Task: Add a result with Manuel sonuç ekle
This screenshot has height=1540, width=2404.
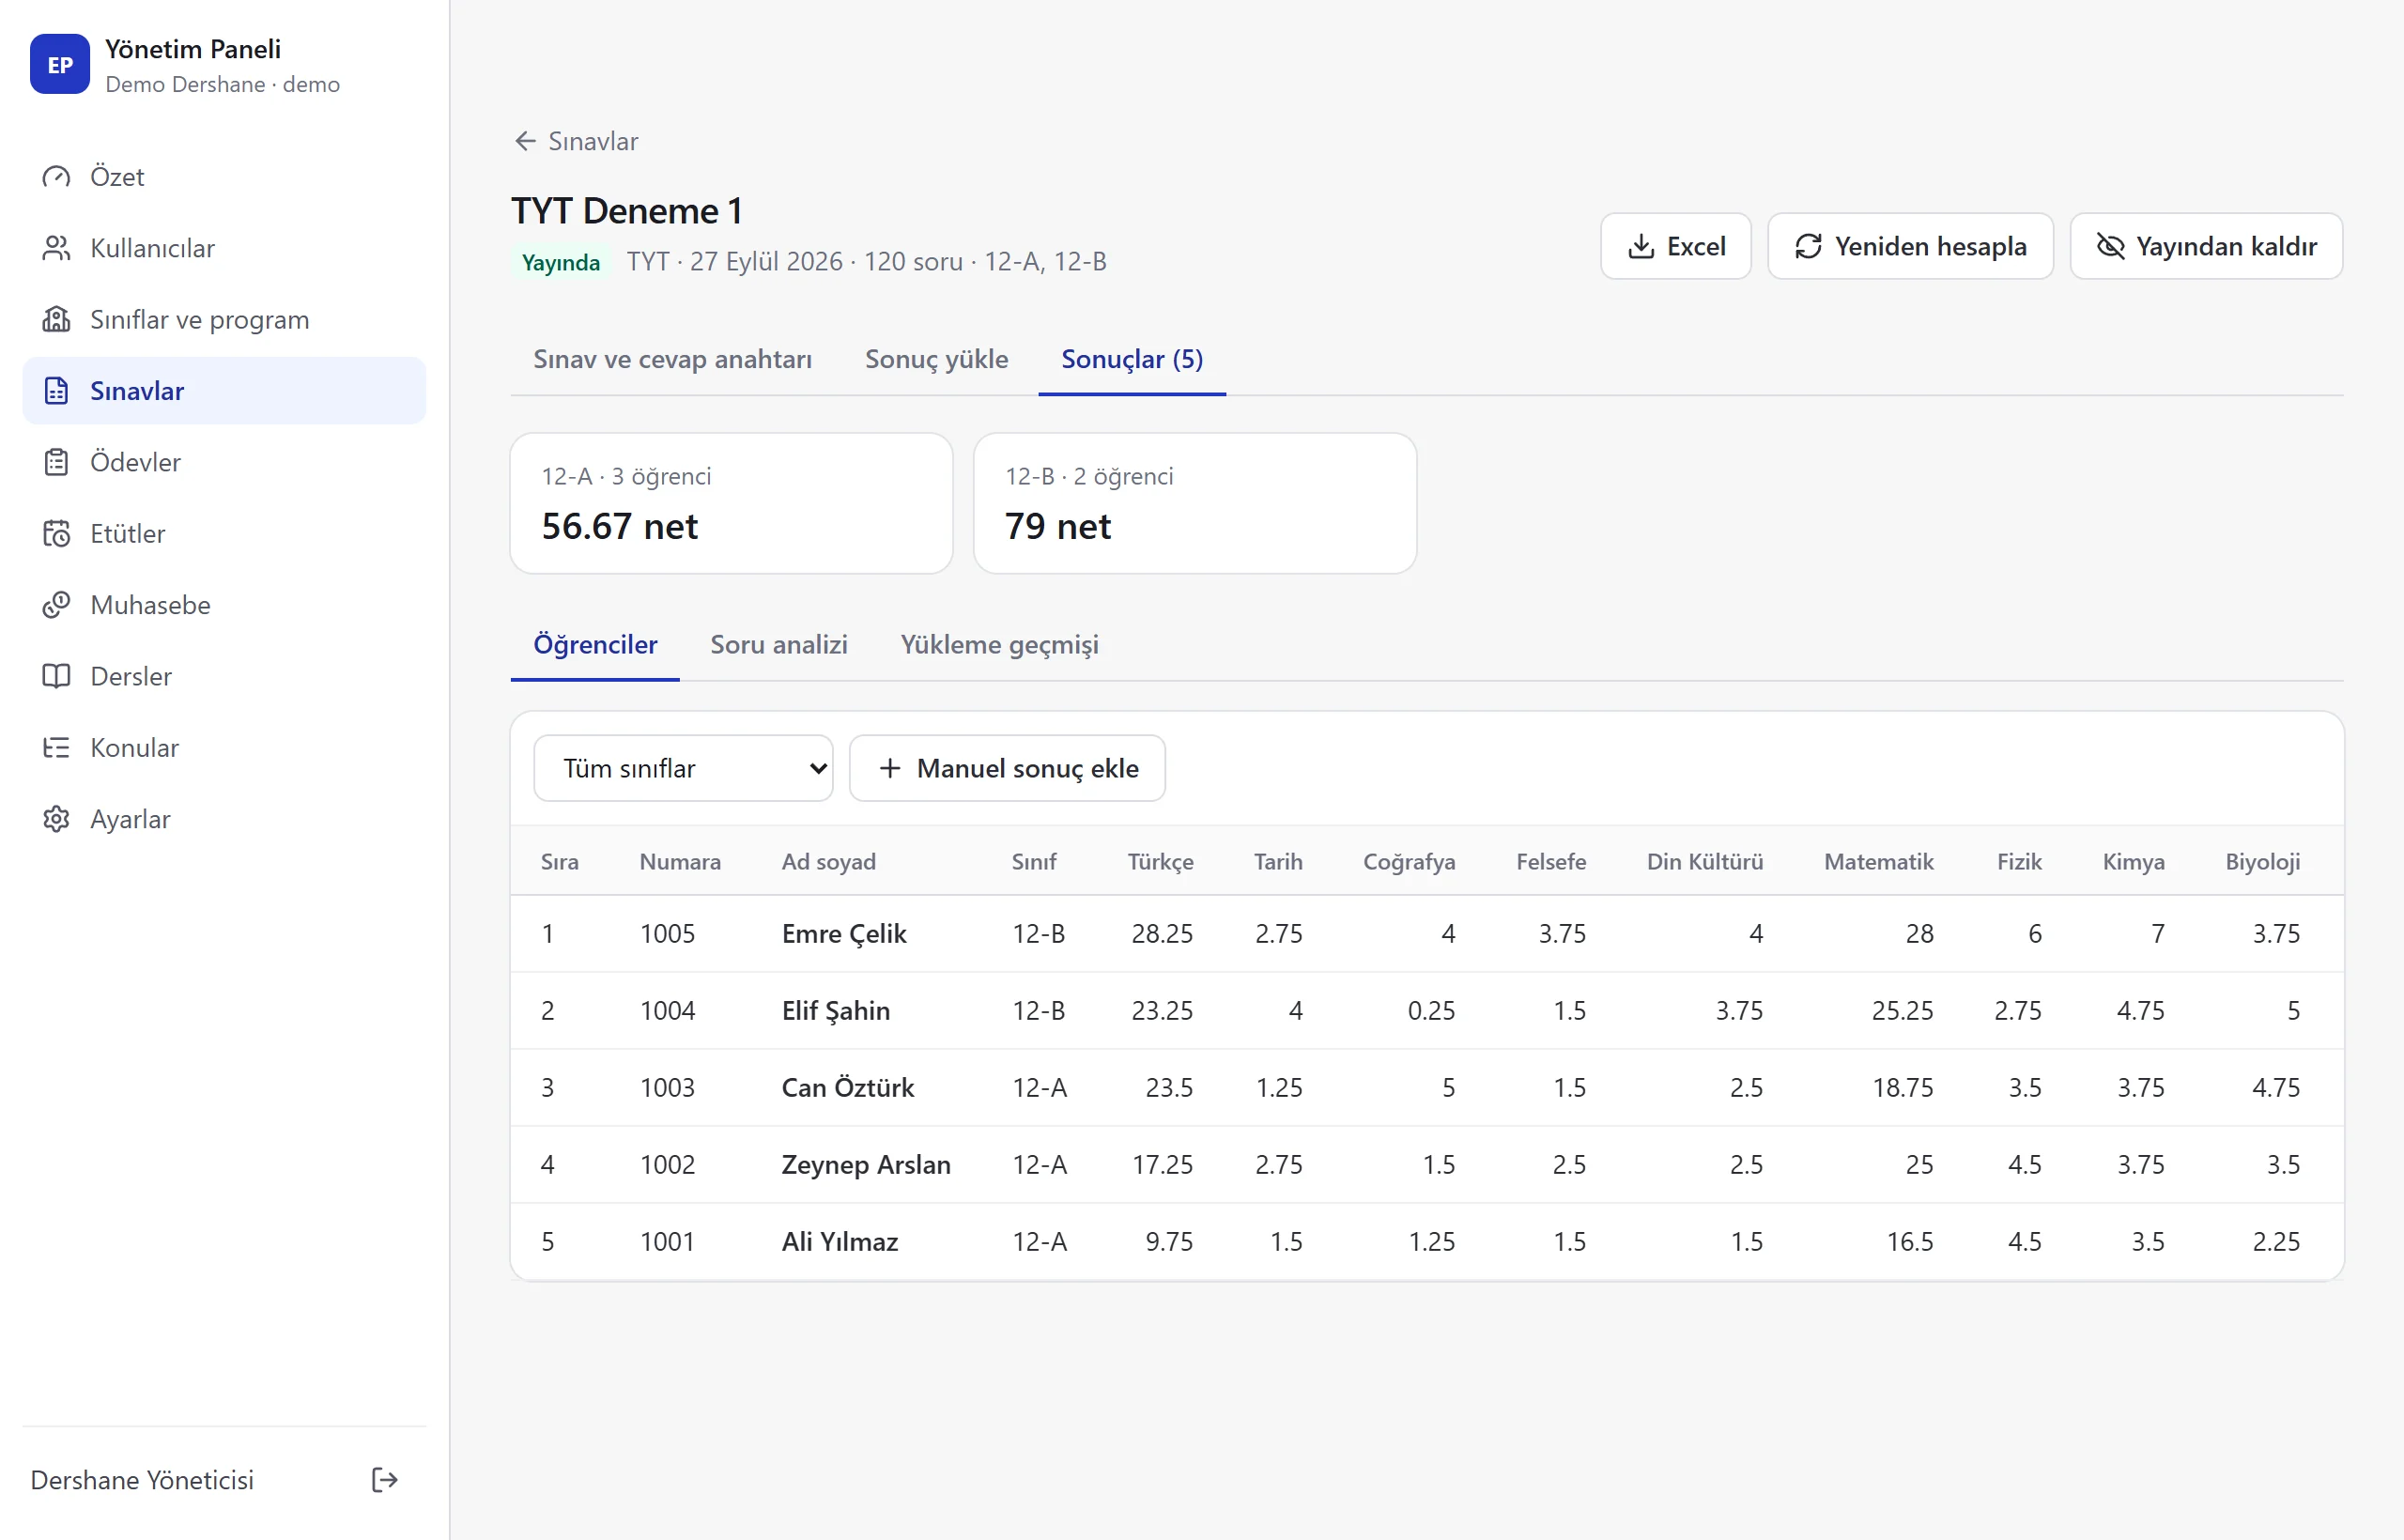Action: [x=1007, y=768]
